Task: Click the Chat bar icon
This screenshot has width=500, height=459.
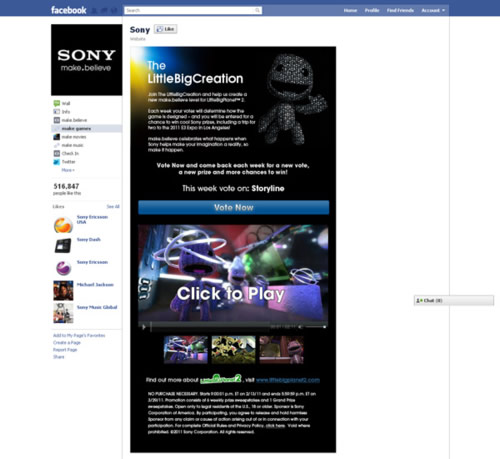Action: (419, 300)
